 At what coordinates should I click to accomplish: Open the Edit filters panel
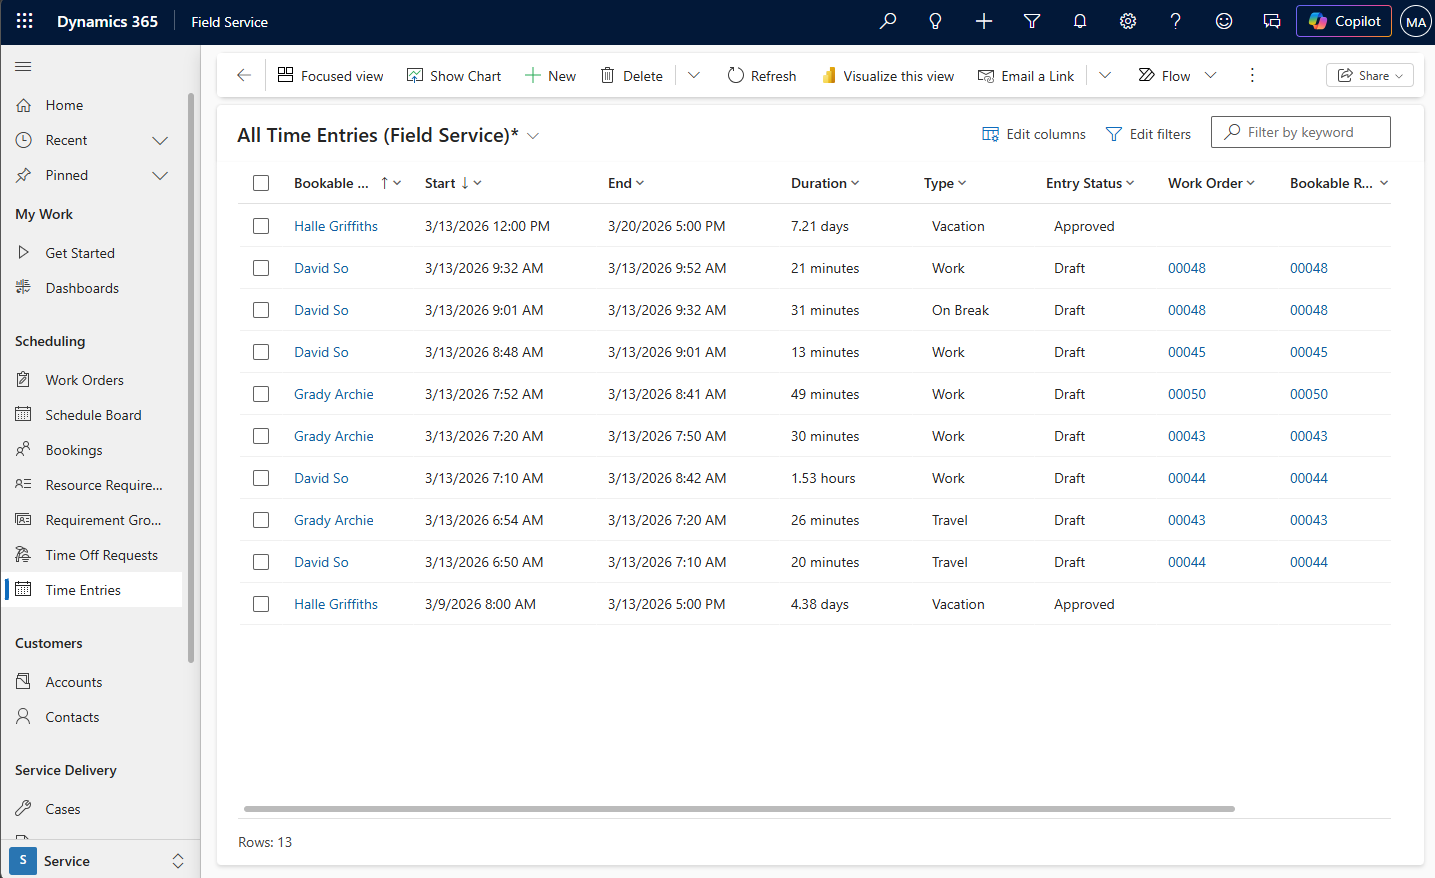(1148, 133)
